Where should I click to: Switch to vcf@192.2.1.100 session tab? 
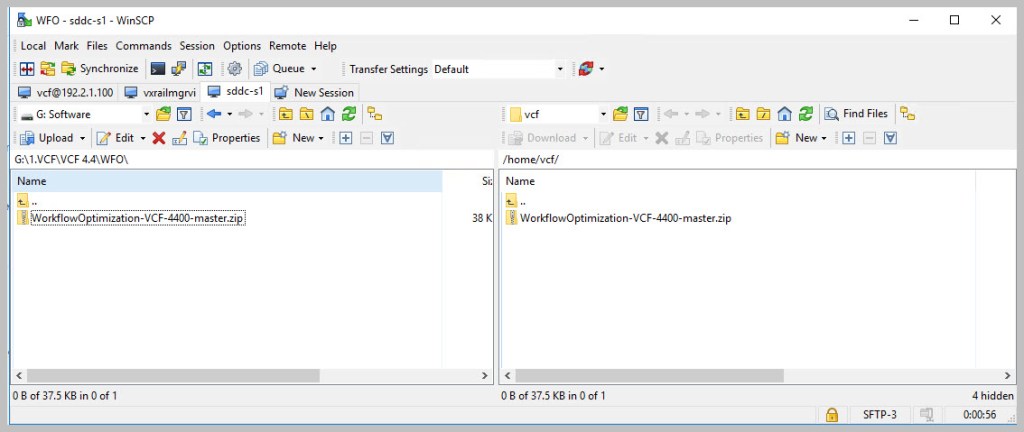tap(67, 92)
